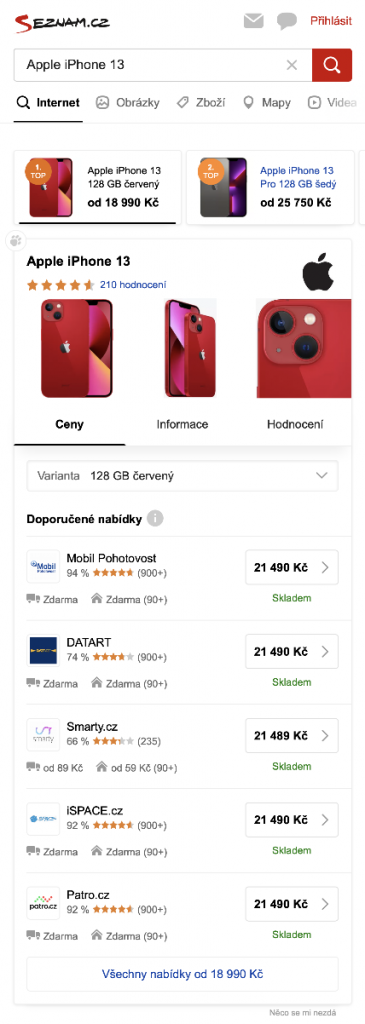Image resolution: width=365 pixels, height=1024 pixels.
Task: Open info icon next to Doporučené nabídky
Action: (155, 519)
